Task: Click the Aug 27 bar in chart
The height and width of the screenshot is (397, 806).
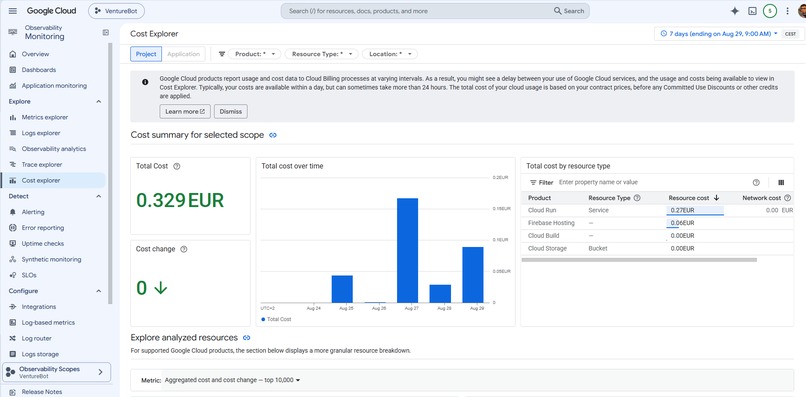Action: pos(408,250)
